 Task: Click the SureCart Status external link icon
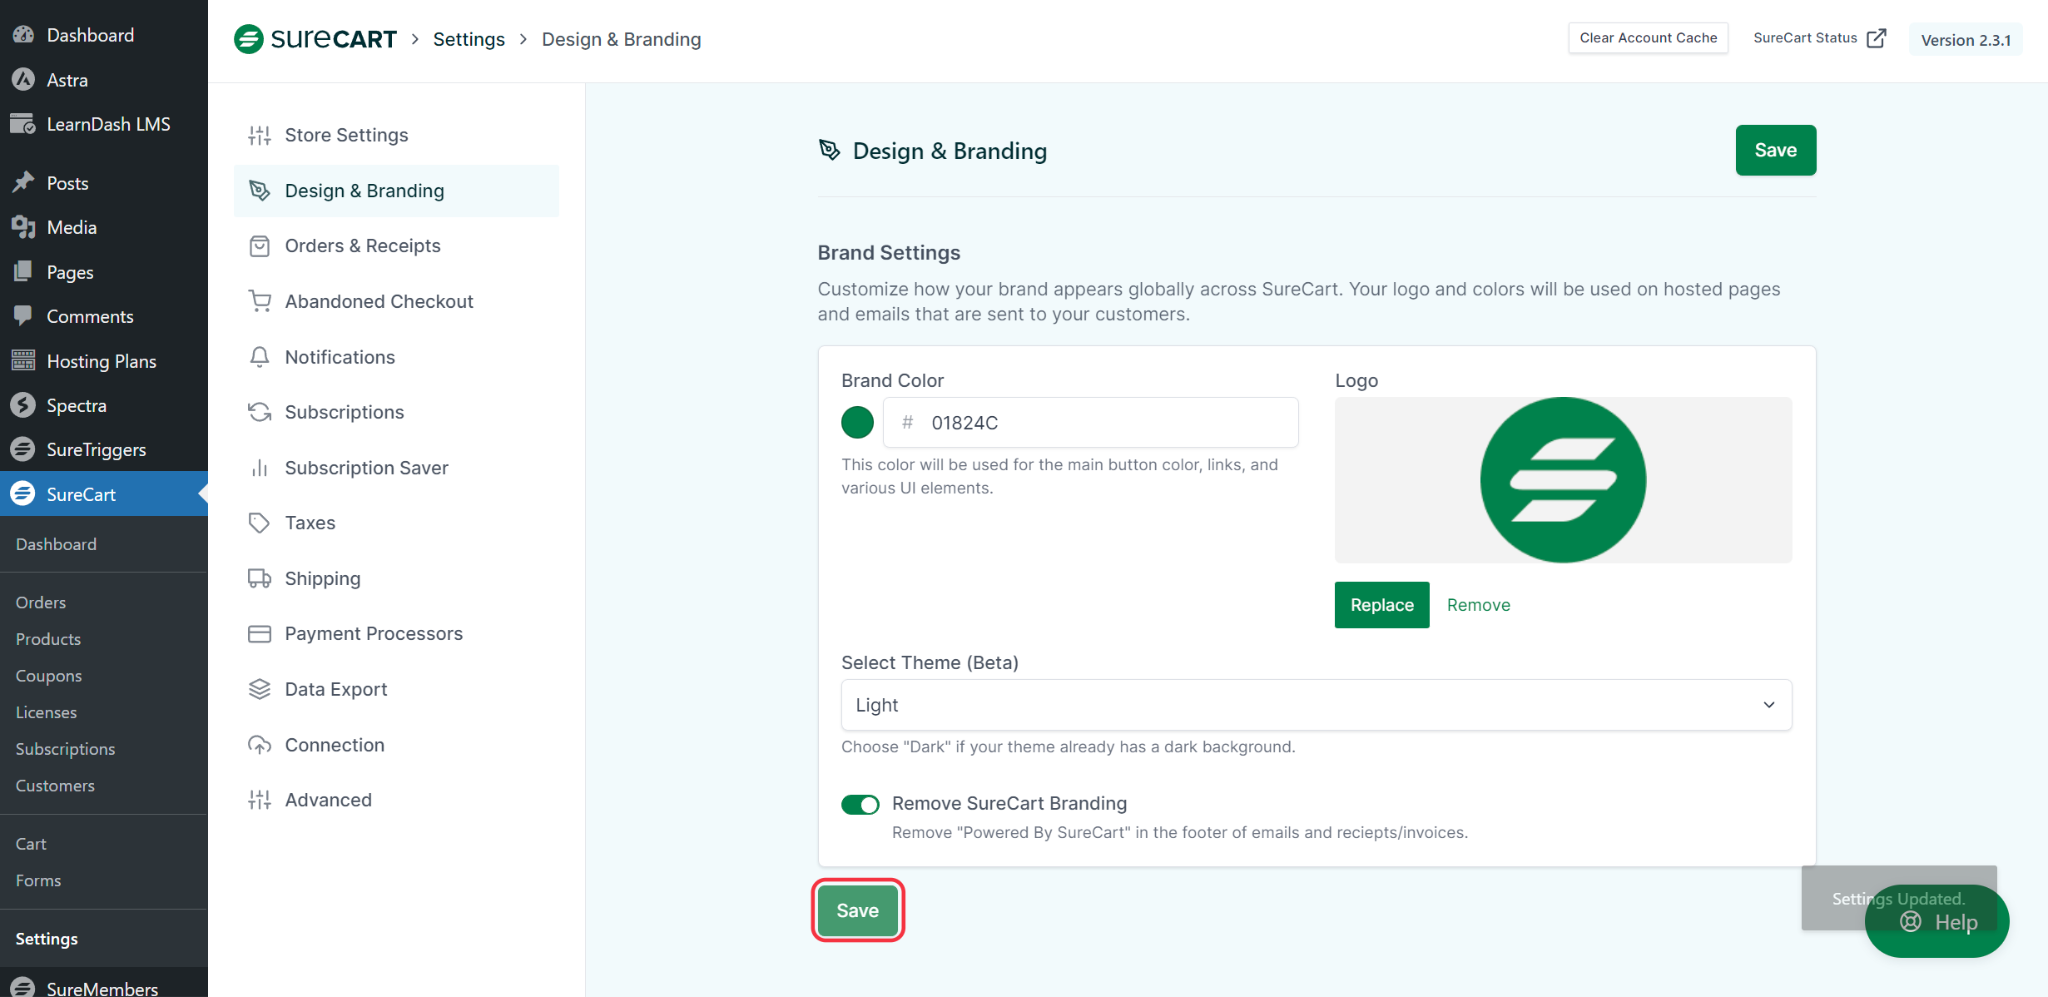pos(1877,38)
